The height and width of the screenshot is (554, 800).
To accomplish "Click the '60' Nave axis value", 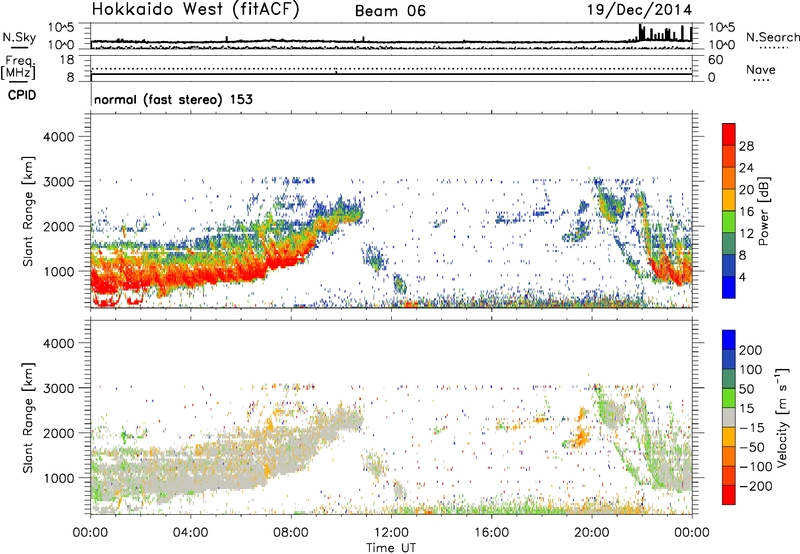I will (x=715, y=60).
